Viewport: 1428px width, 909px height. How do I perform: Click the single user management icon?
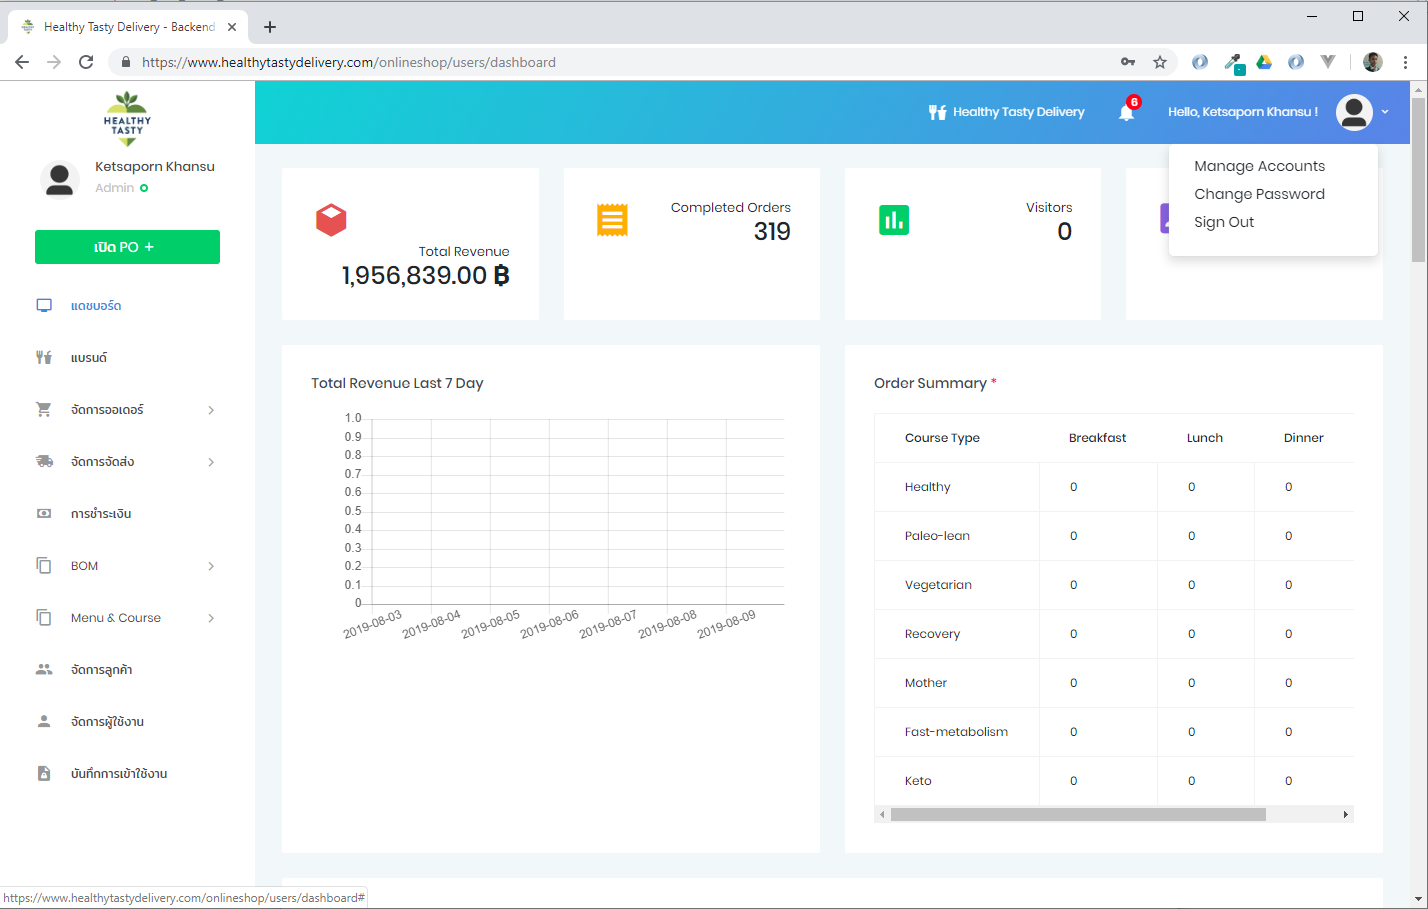click(x=44, y=721)
